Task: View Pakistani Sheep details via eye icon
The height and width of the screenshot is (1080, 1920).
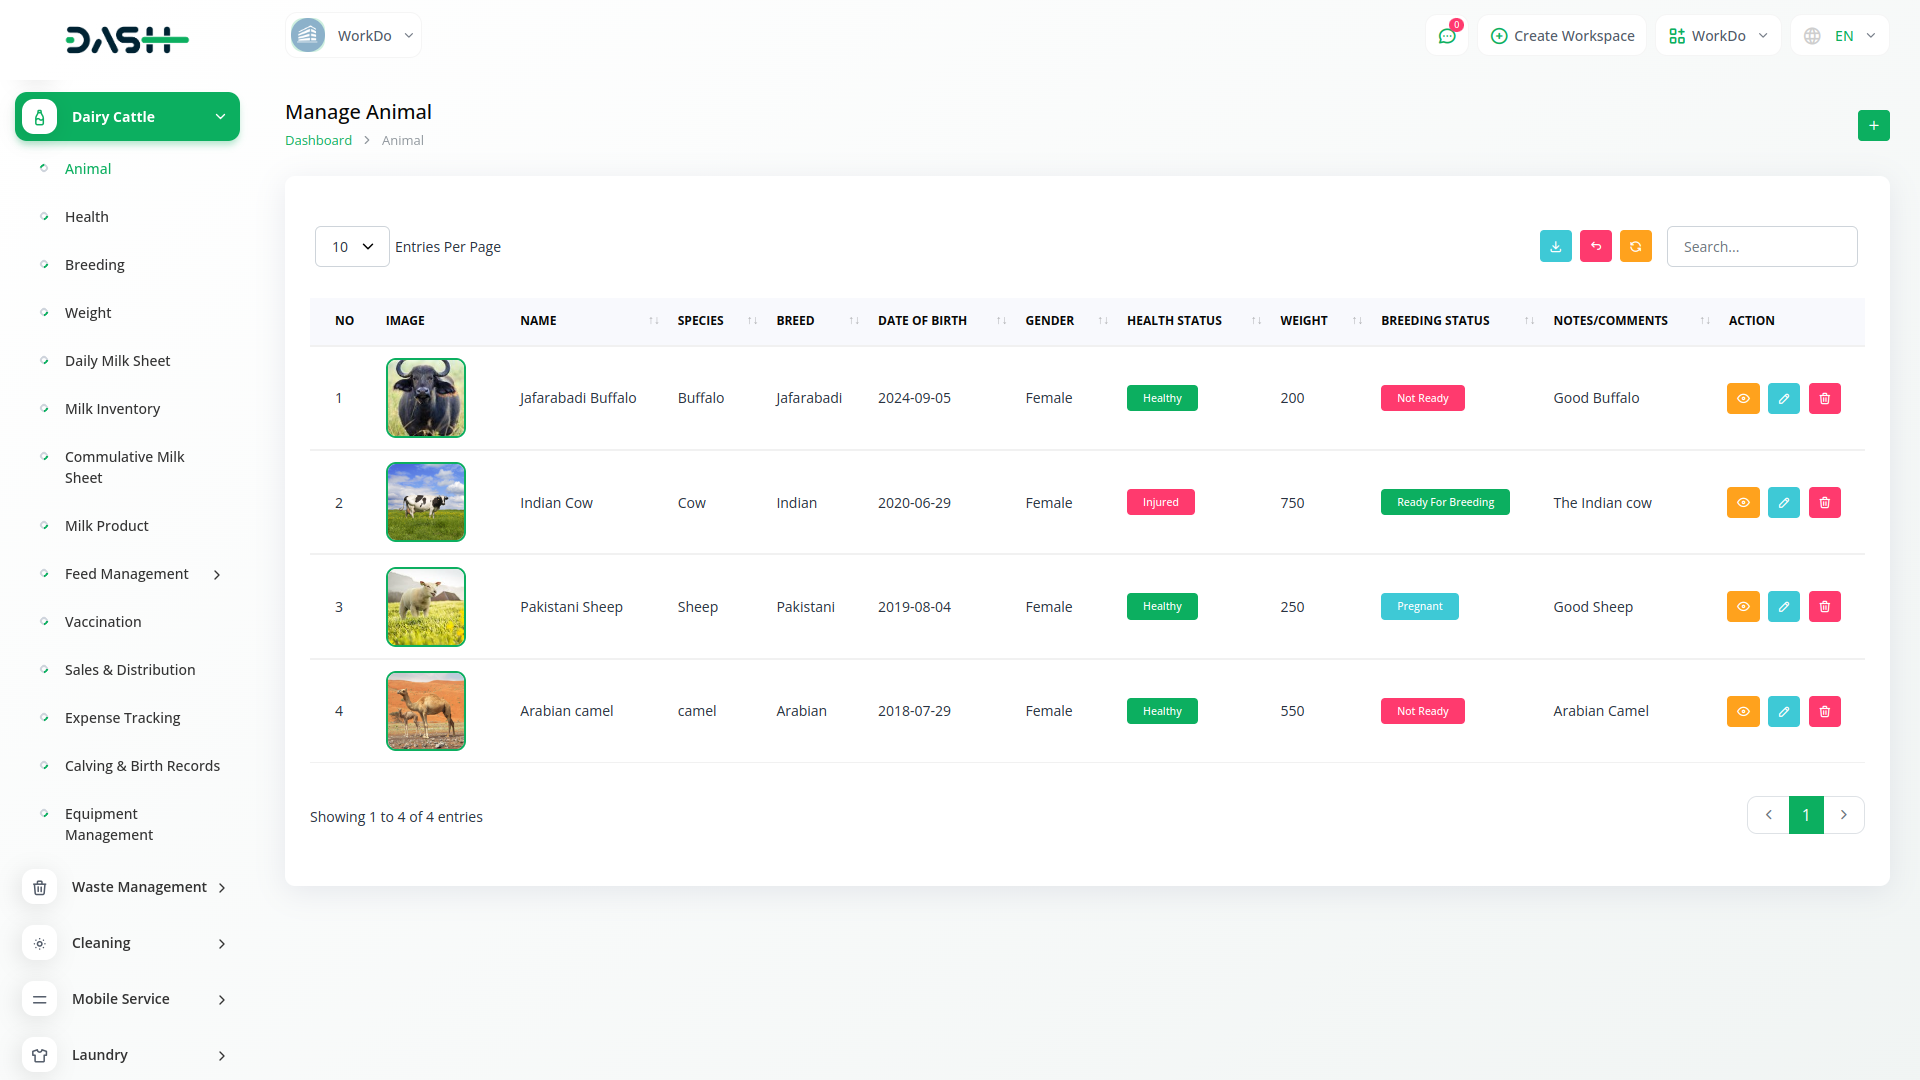Action: coord(1742,607)
